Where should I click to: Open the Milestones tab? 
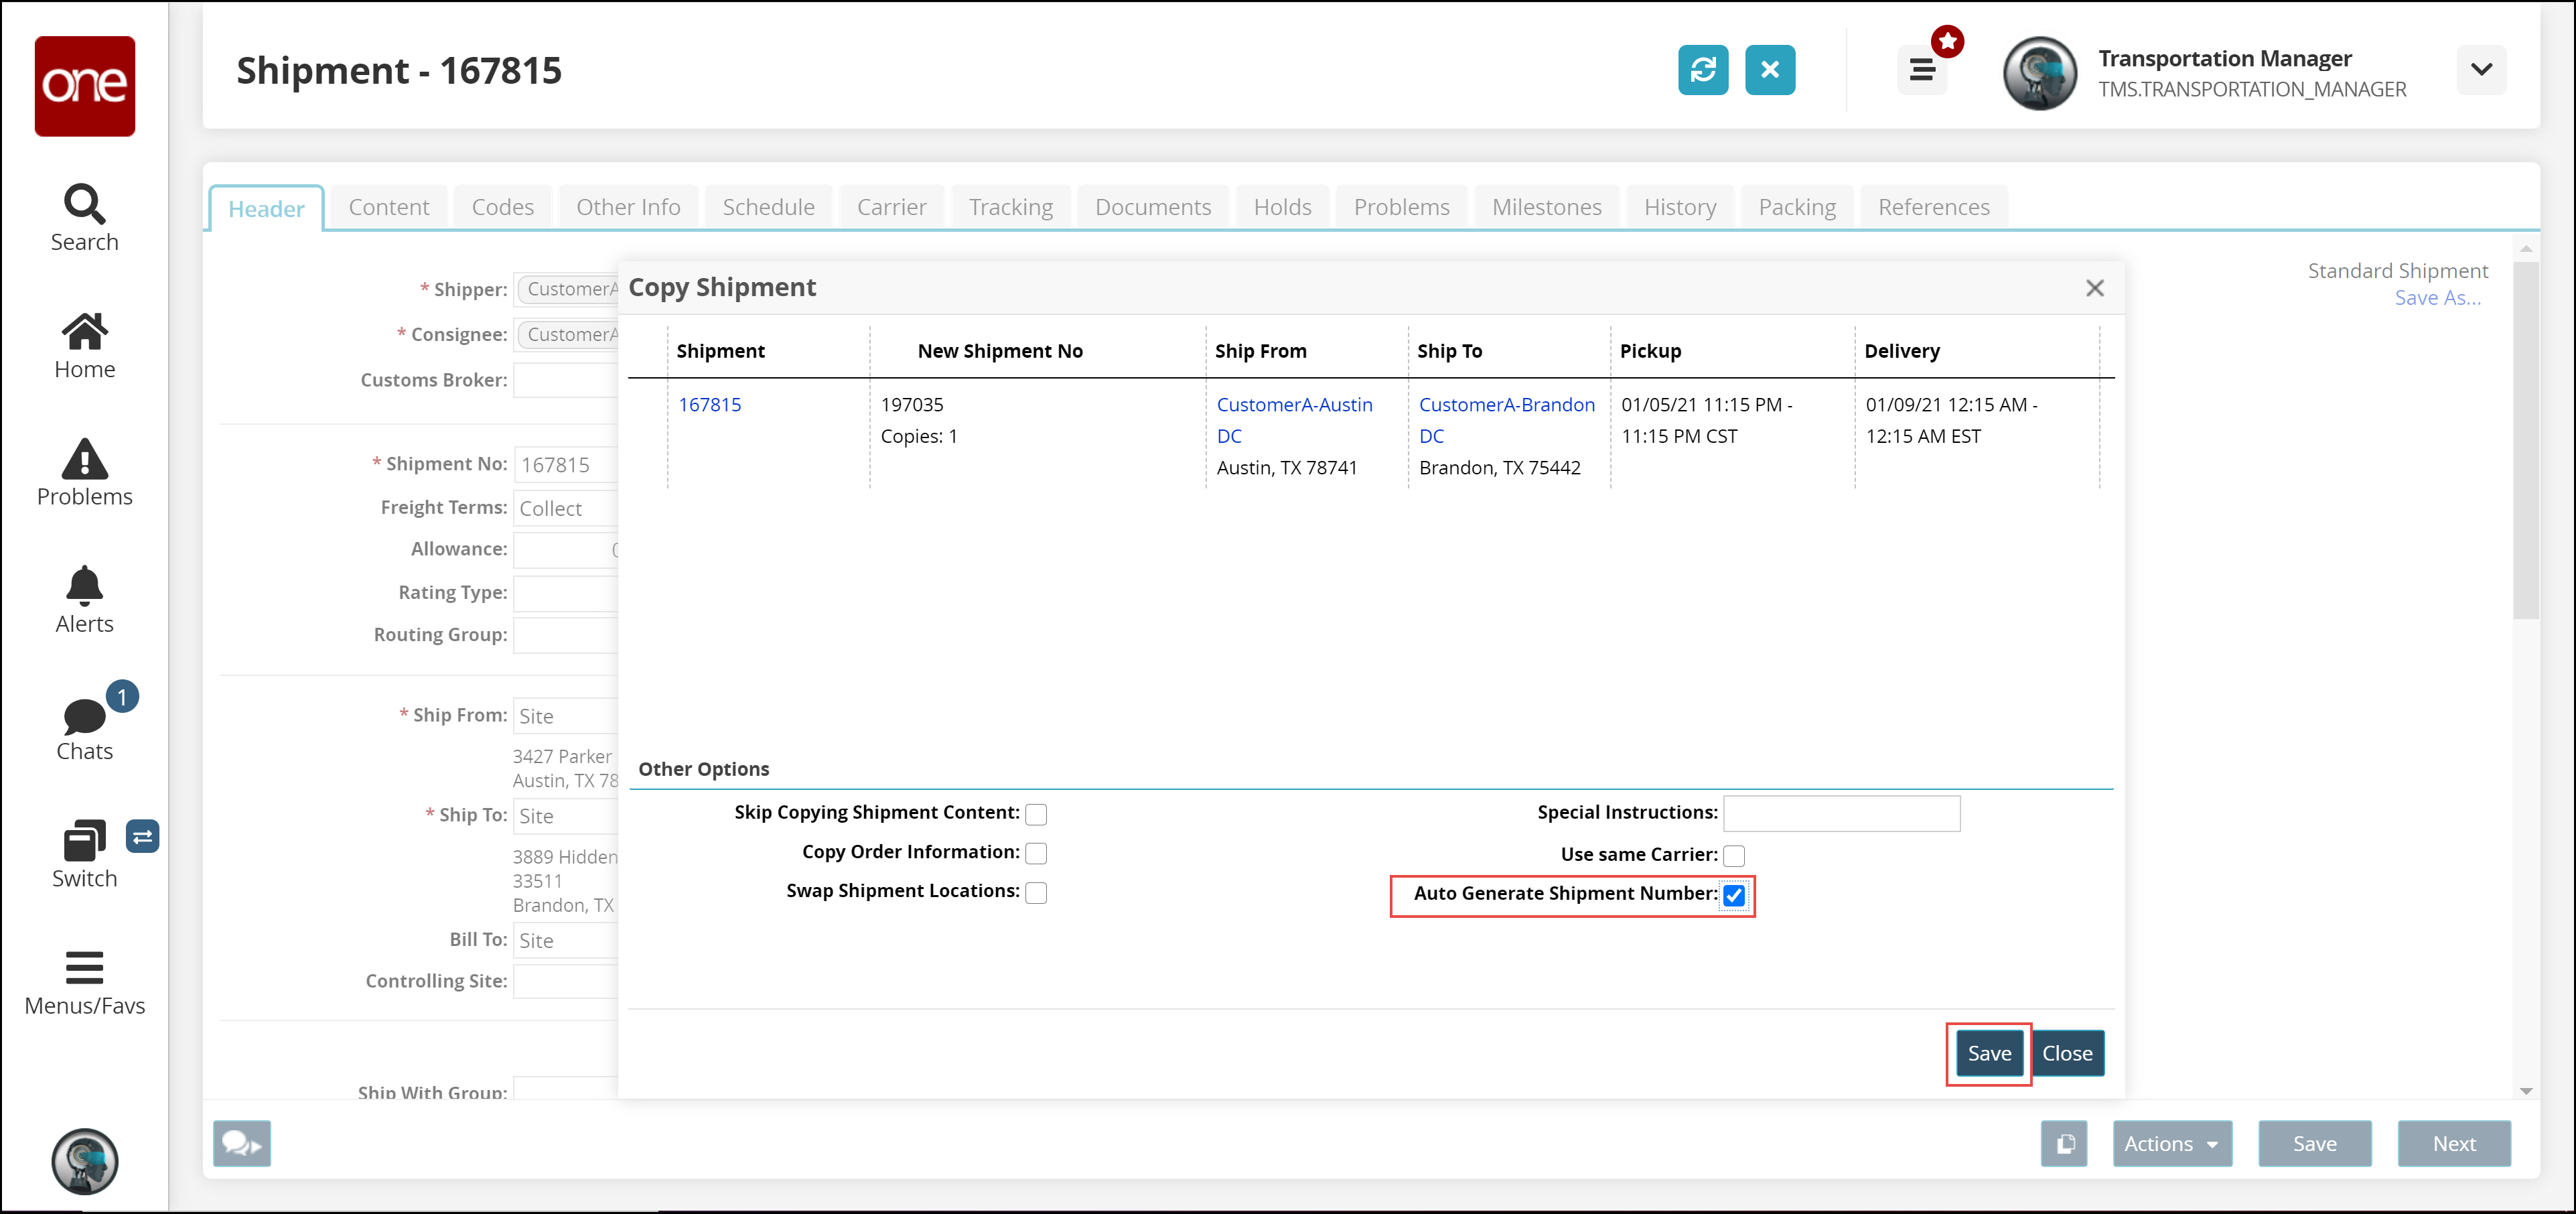(x=1546, y=207)
